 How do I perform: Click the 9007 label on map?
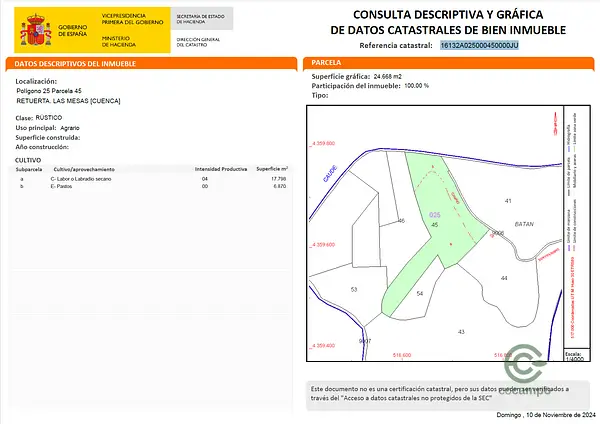point(365,341)
